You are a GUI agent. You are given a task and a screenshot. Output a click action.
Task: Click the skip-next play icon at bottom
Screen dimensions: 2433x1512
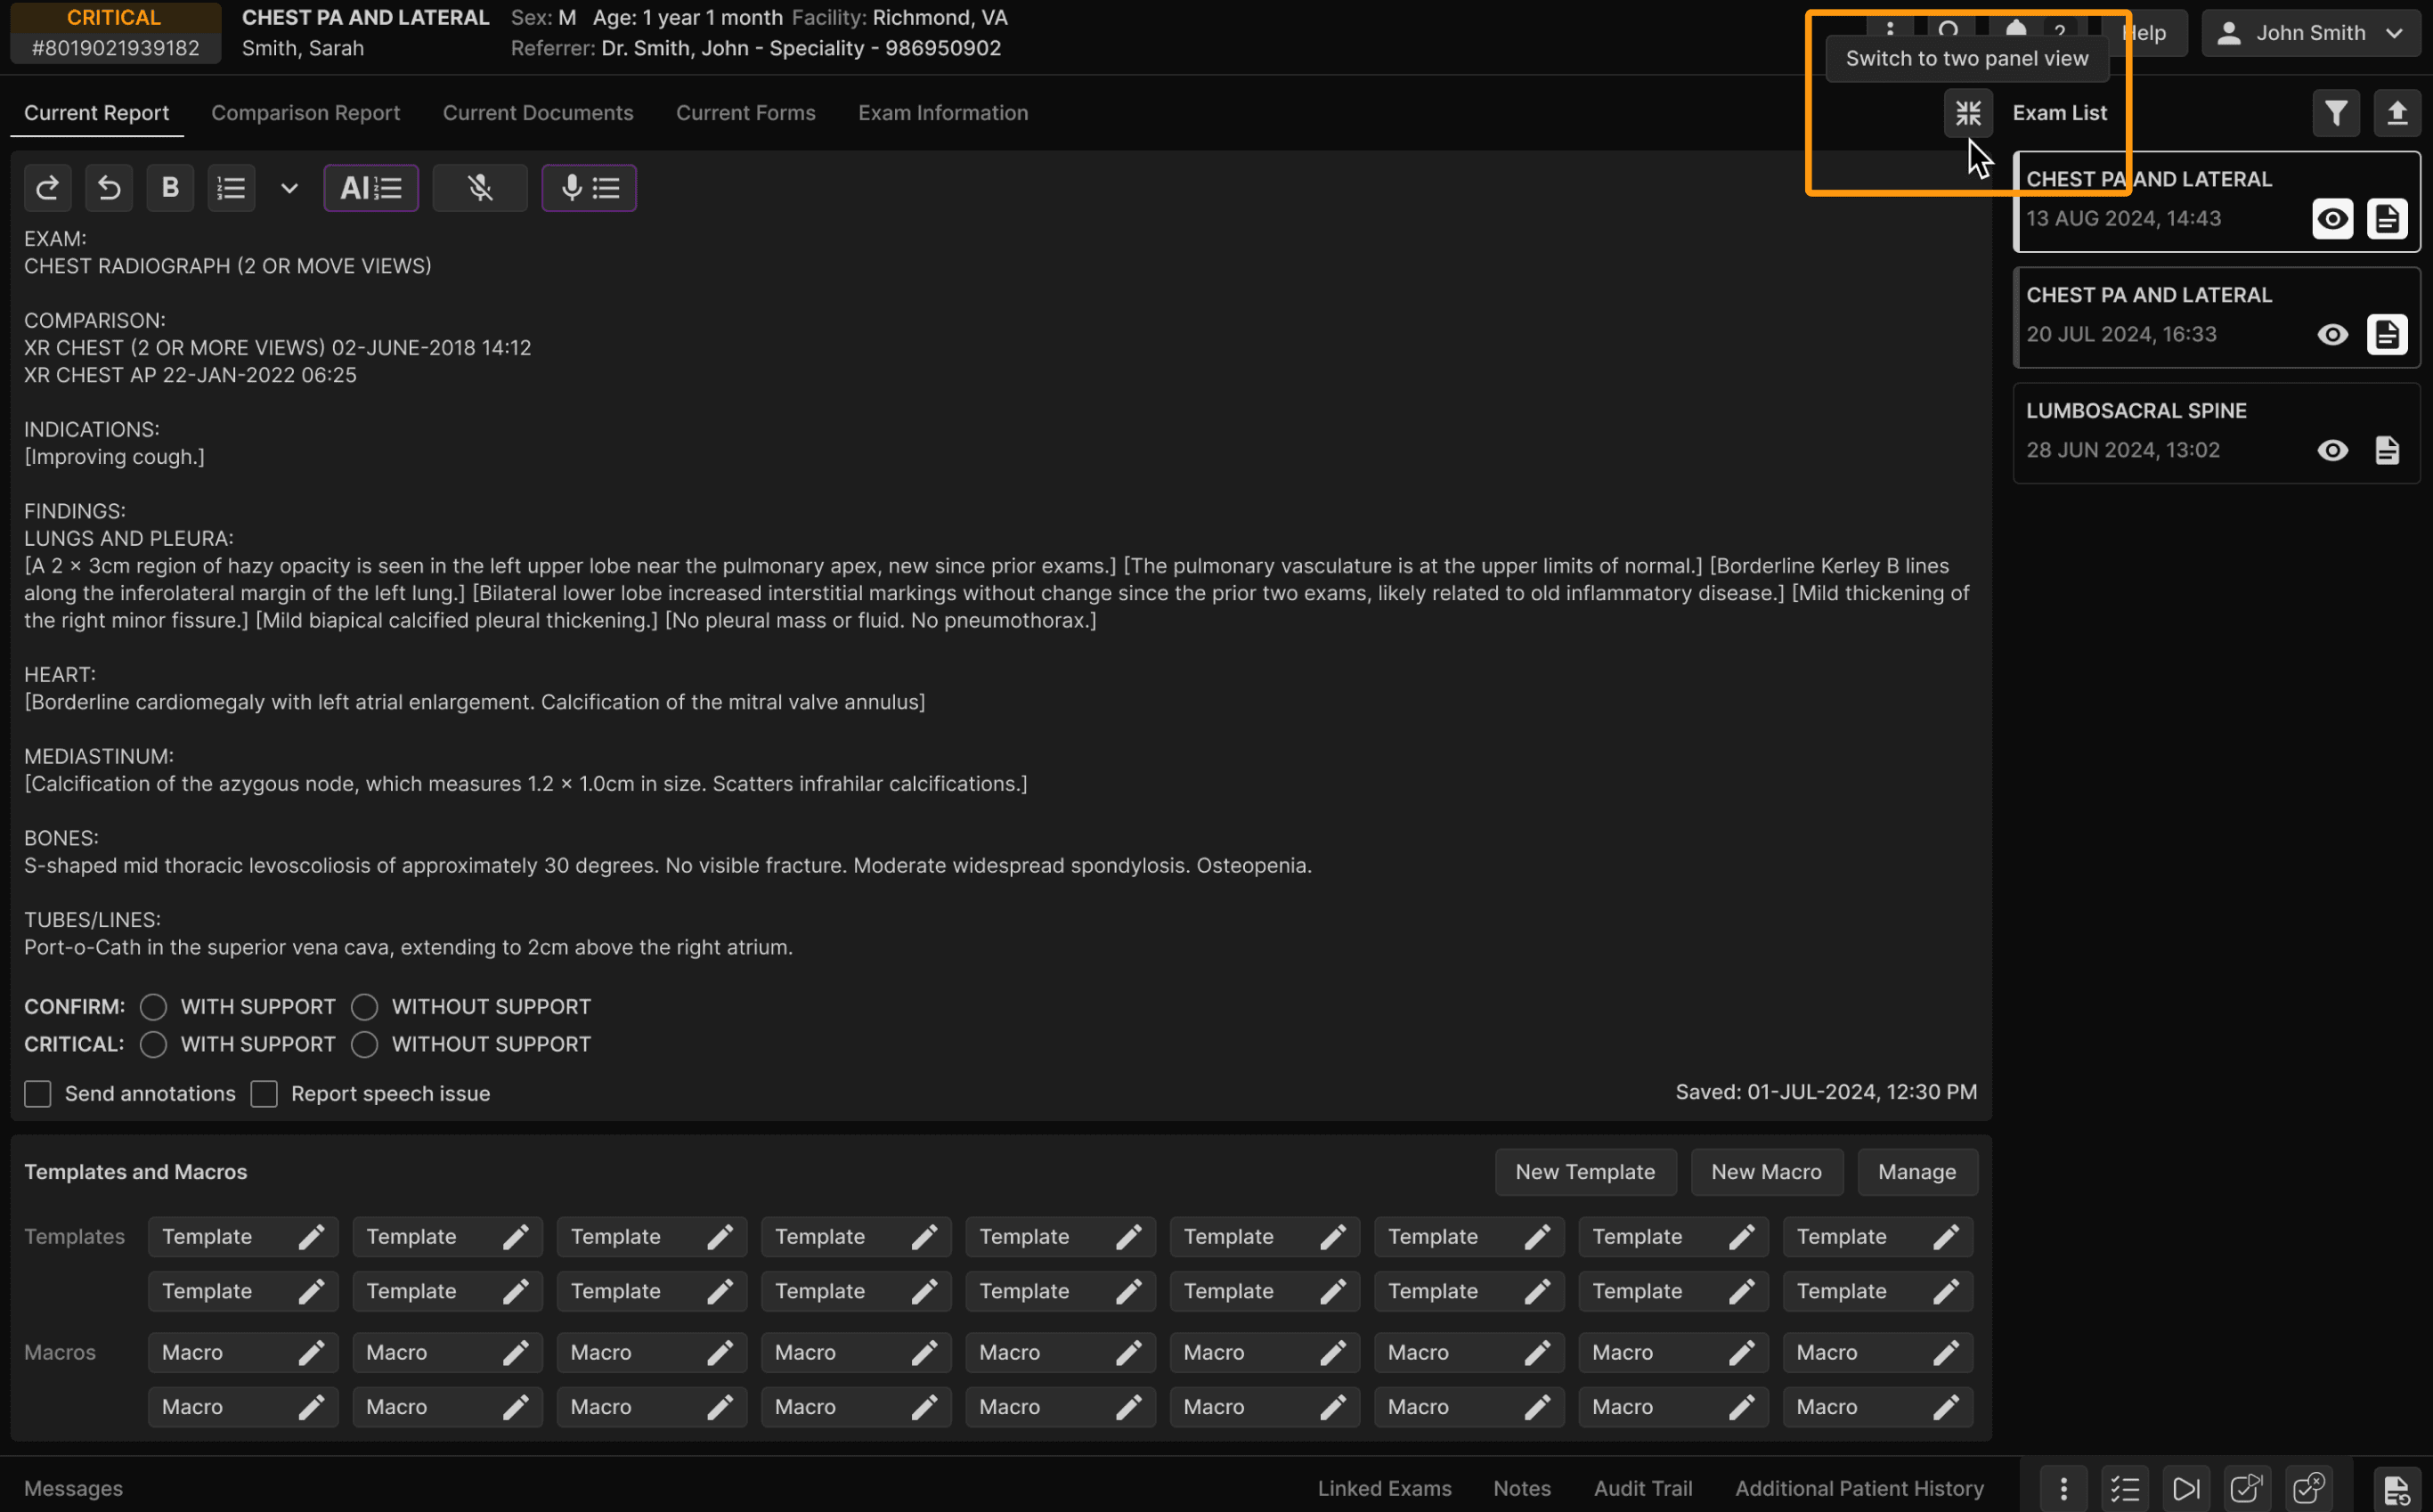tap(2186, 1488)
